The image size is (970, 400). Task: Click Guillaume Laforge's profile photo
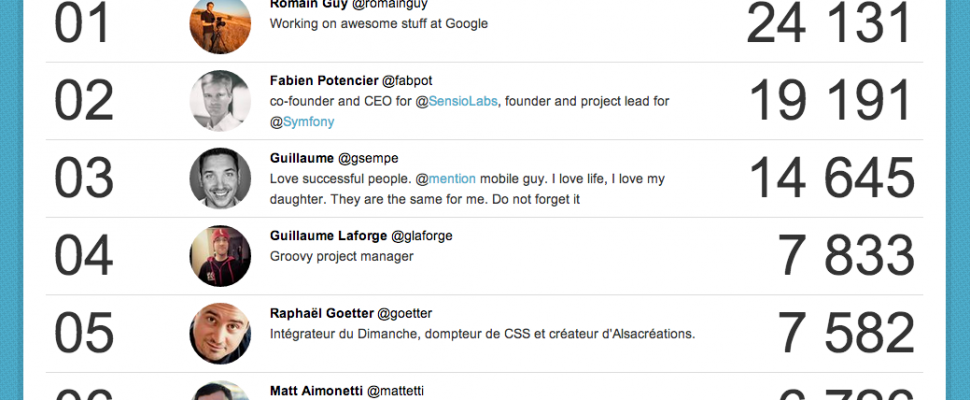220,256
